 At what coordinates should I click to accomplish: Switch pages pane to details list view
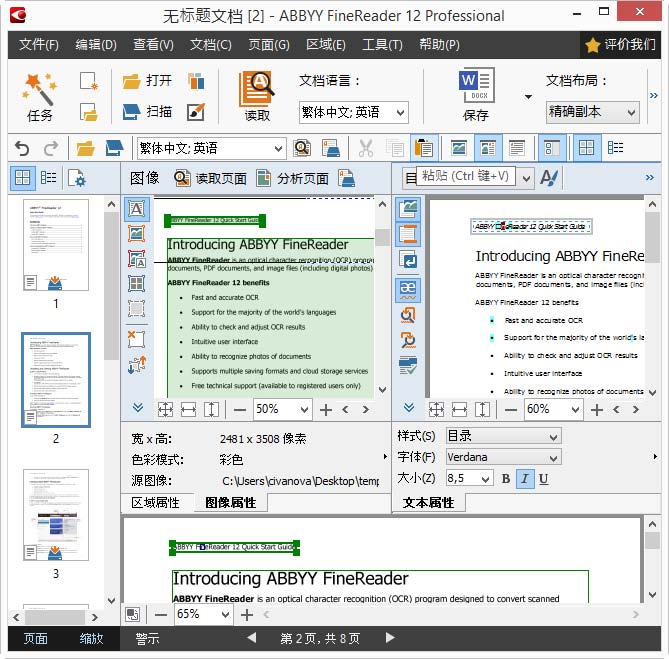[48, 177]
